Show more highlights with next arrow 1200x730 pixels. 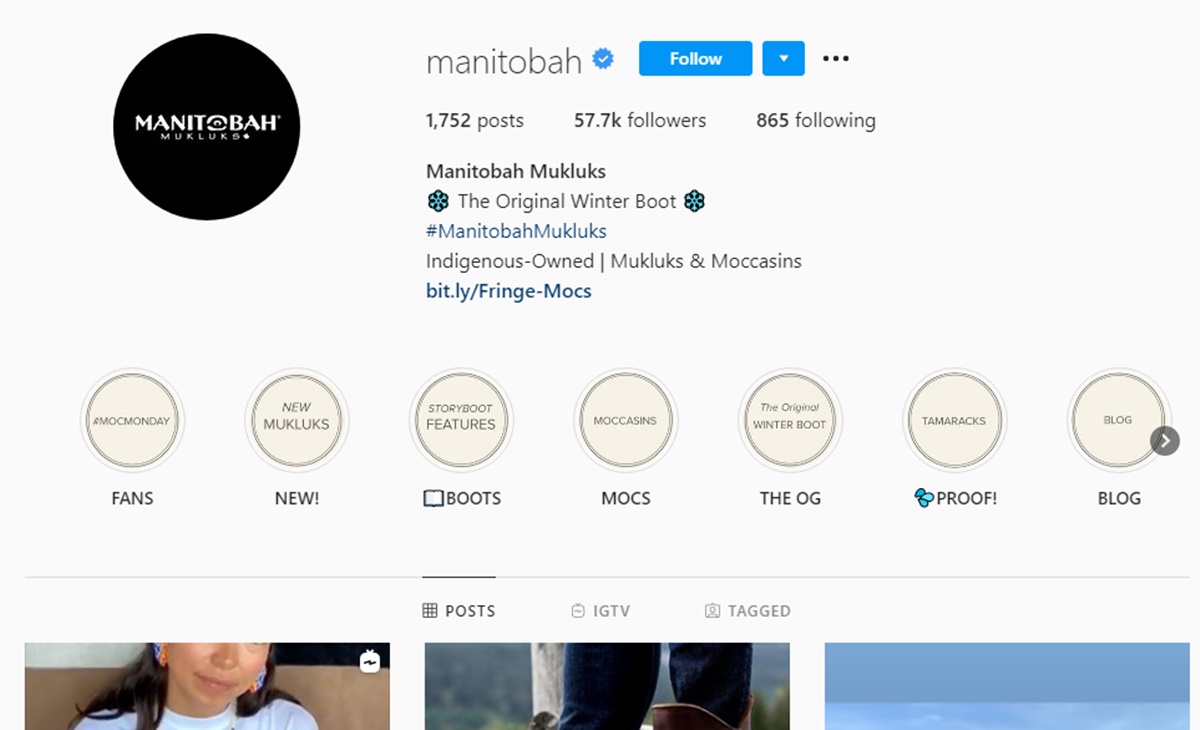(x=1165, y=441)
